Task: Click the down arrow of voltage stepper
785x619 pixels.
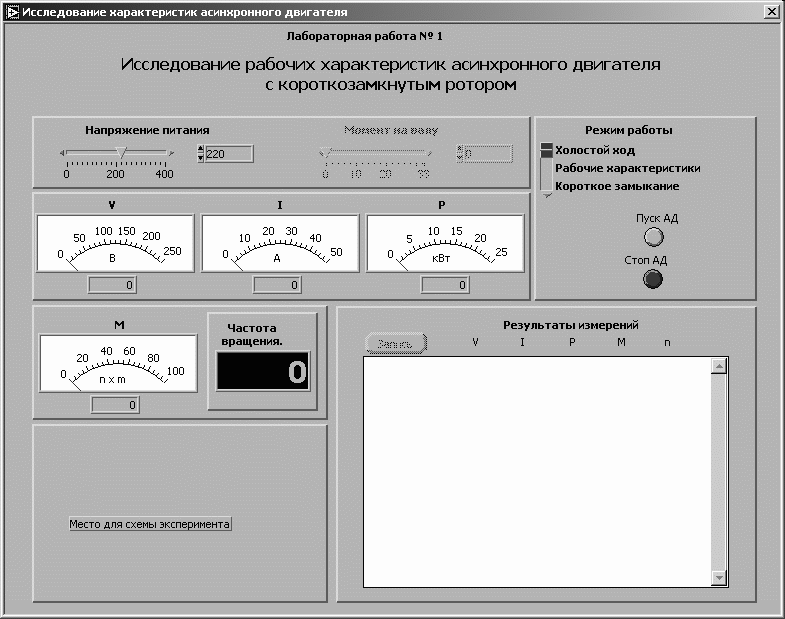Action: pyautogui.click(x=201, y=158)
